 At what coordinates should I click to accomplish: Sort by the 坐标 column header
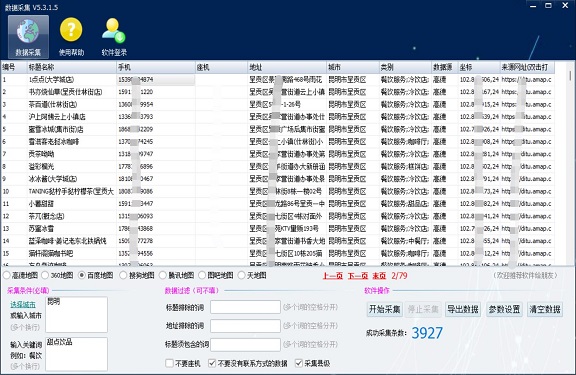click(479, 67)
